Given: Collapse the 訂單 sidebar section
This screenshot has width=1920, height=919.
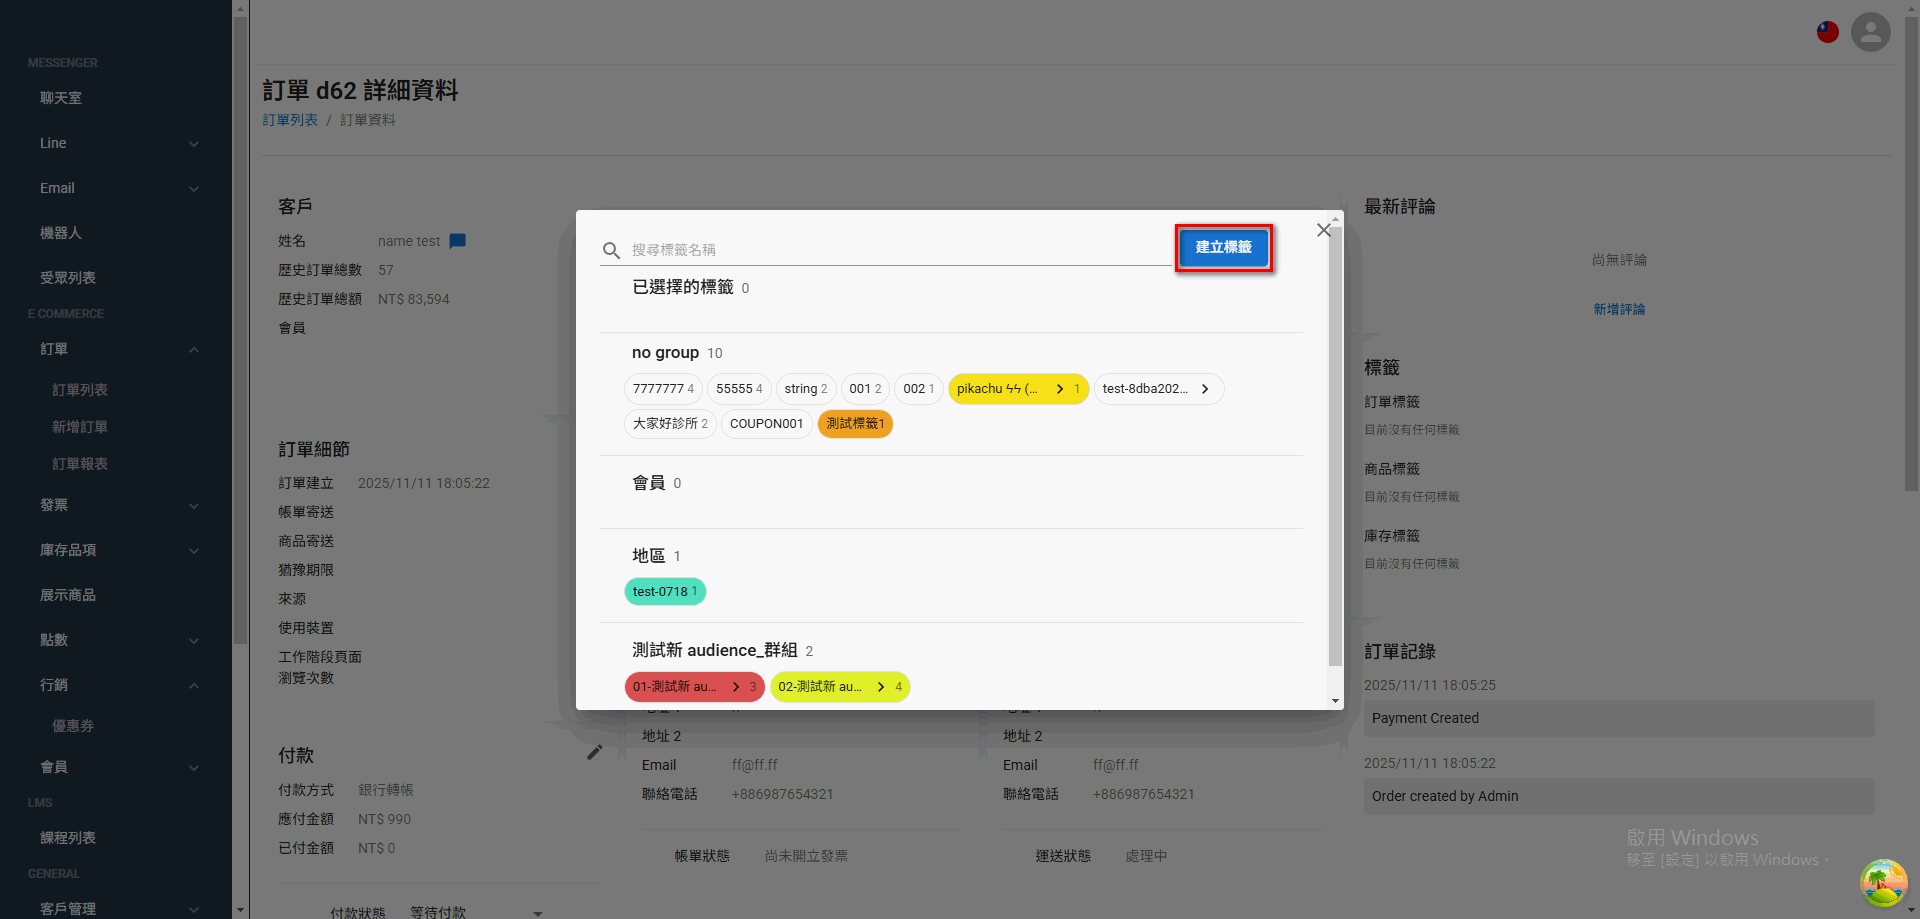Looking at the screenshot, I should pyautogui.click(x=194, y=350).
